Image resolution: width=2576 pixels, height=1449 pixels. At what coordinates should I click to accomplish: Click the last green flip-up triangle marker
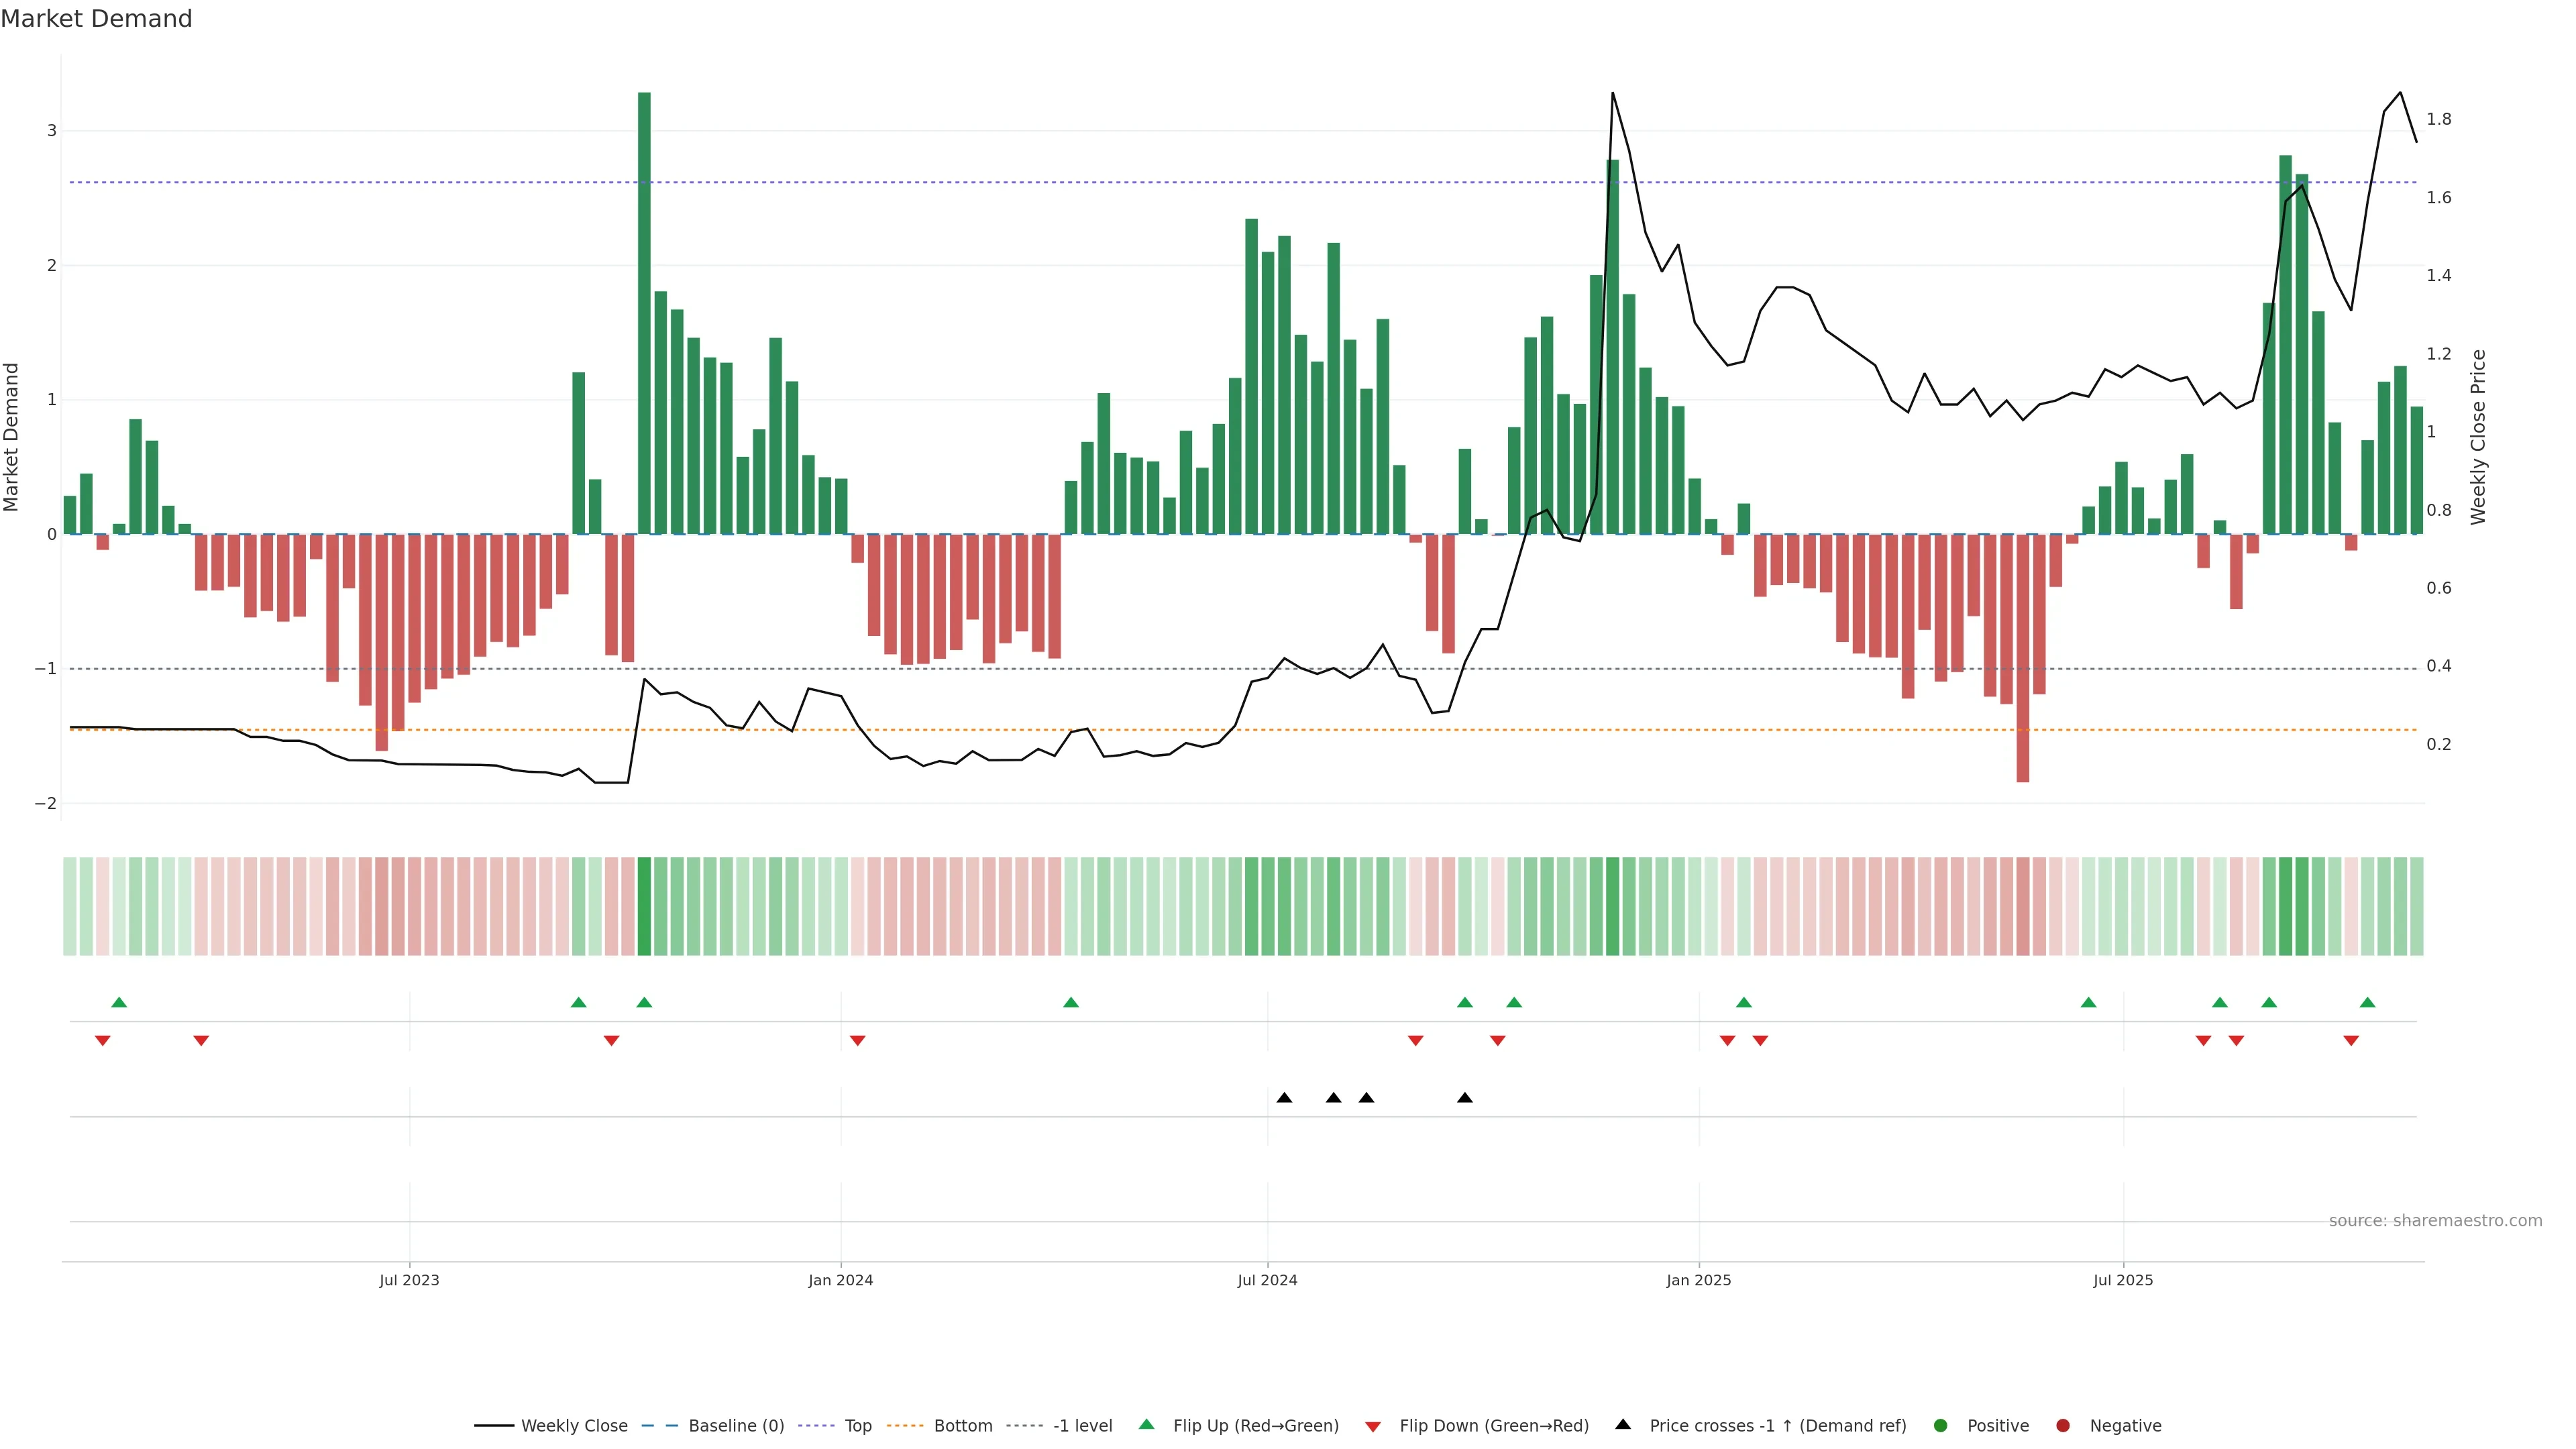point(2367,1002)
